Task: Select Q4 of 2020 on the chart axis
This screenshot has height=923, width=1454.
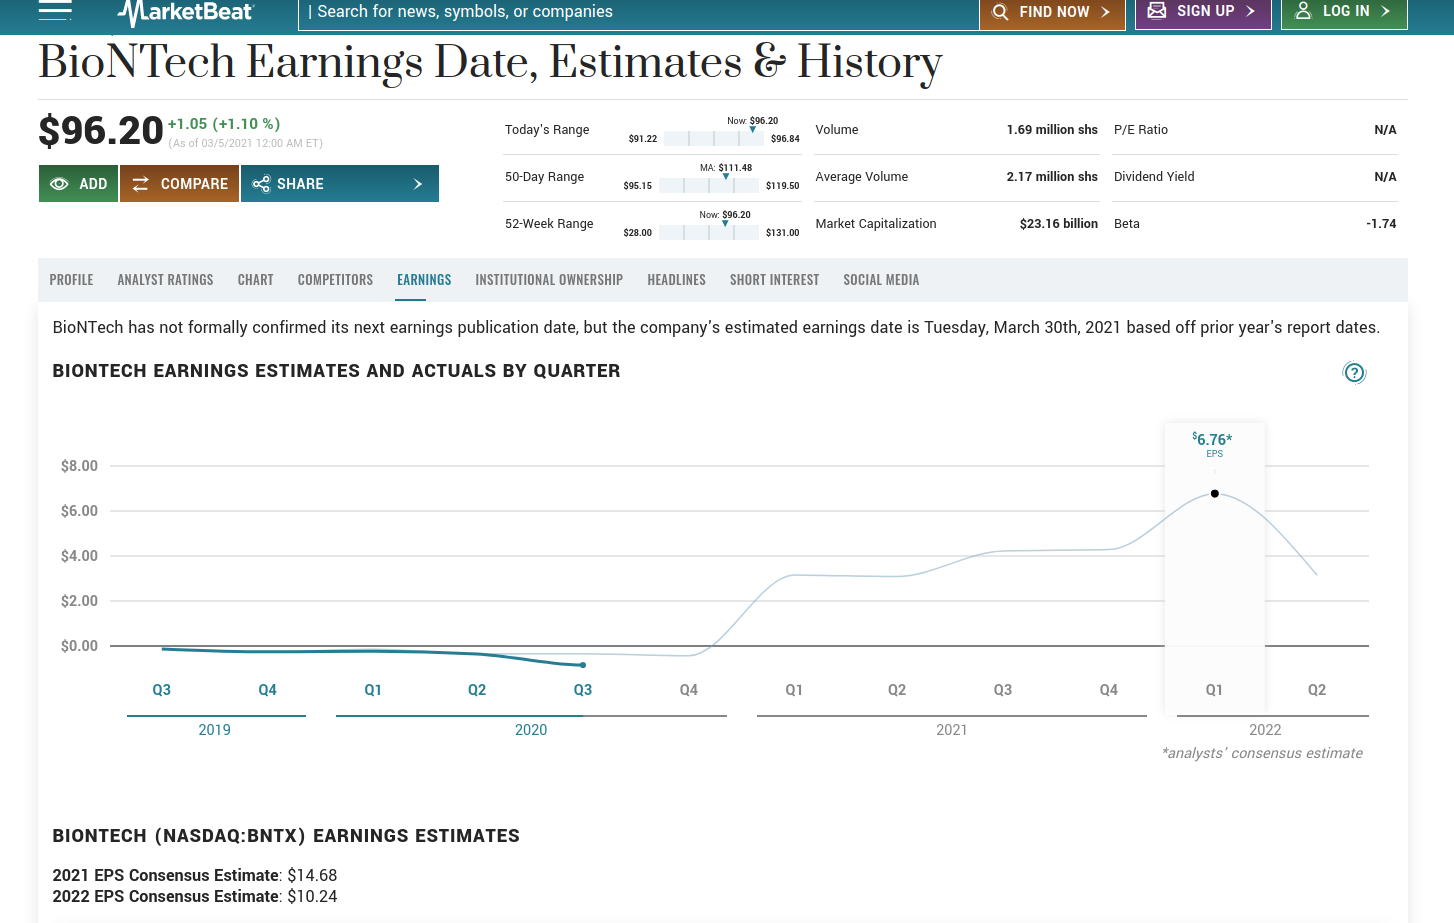Action: point(689,690)
